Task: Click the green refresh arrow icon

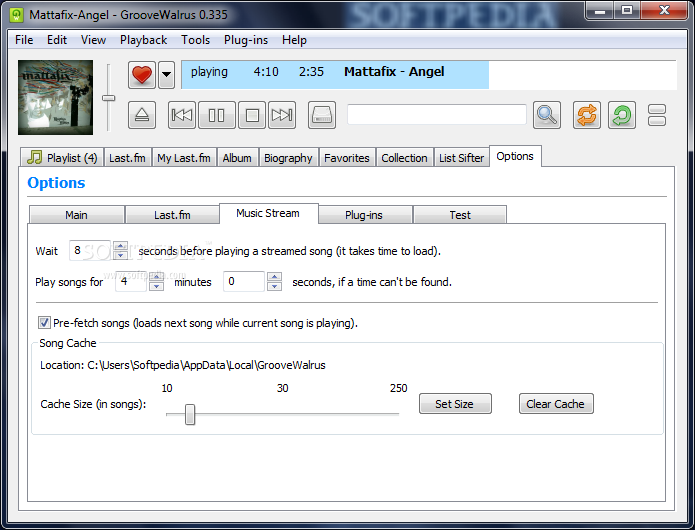Action: (x=622, y=115)
